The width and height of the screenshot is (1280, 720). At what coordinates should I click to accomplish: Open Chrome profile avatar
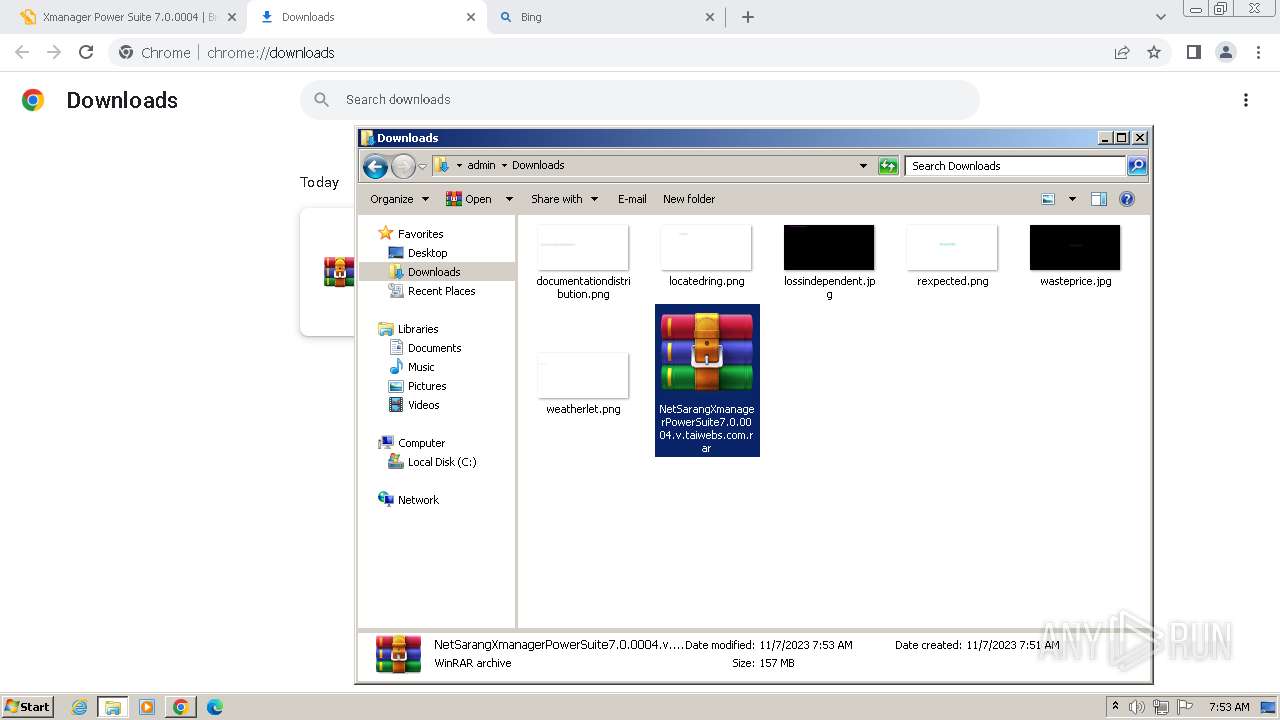pyautogui.click(x=1226, y=53)
